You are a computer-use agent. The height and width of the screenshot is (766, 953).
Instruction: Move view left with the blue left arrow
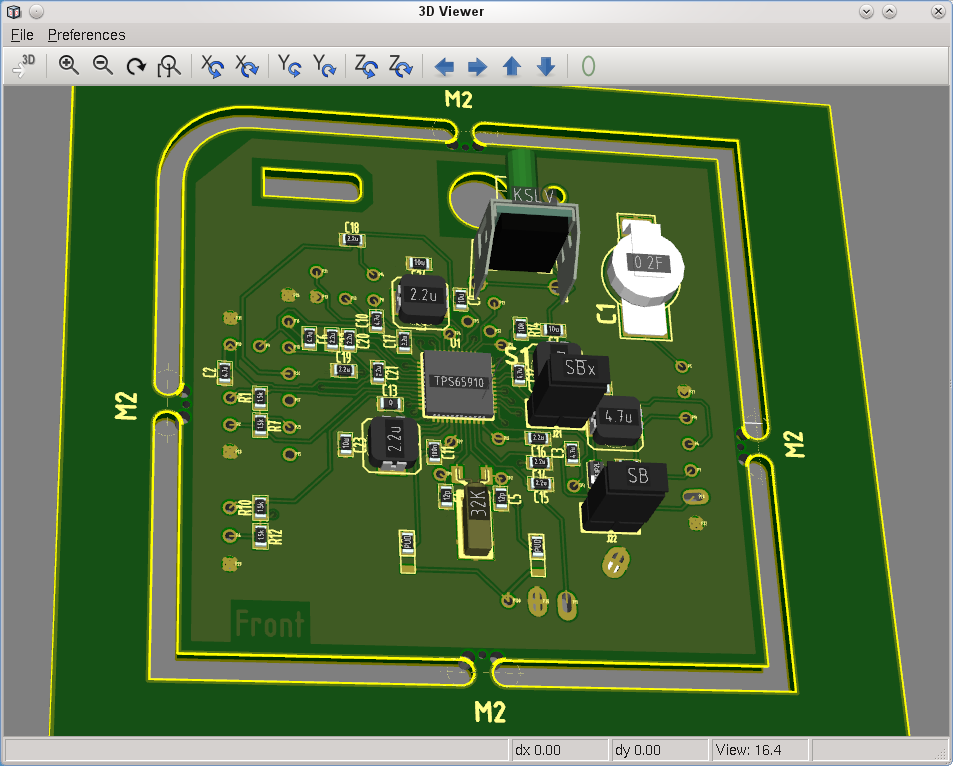coord(444,66)
